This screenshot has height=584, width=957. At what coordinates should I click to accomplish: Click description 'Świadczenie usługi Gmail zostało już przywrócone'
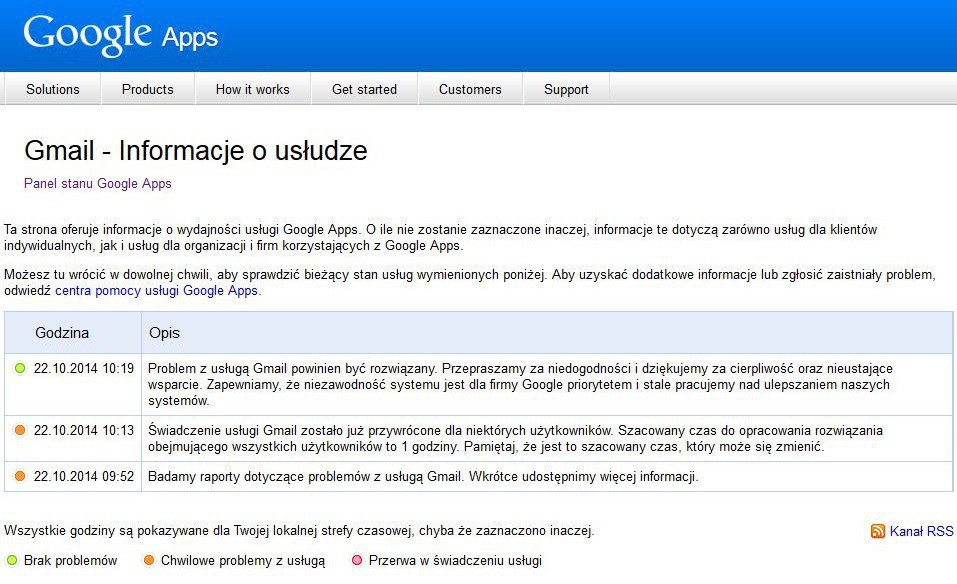coord(515,438)
